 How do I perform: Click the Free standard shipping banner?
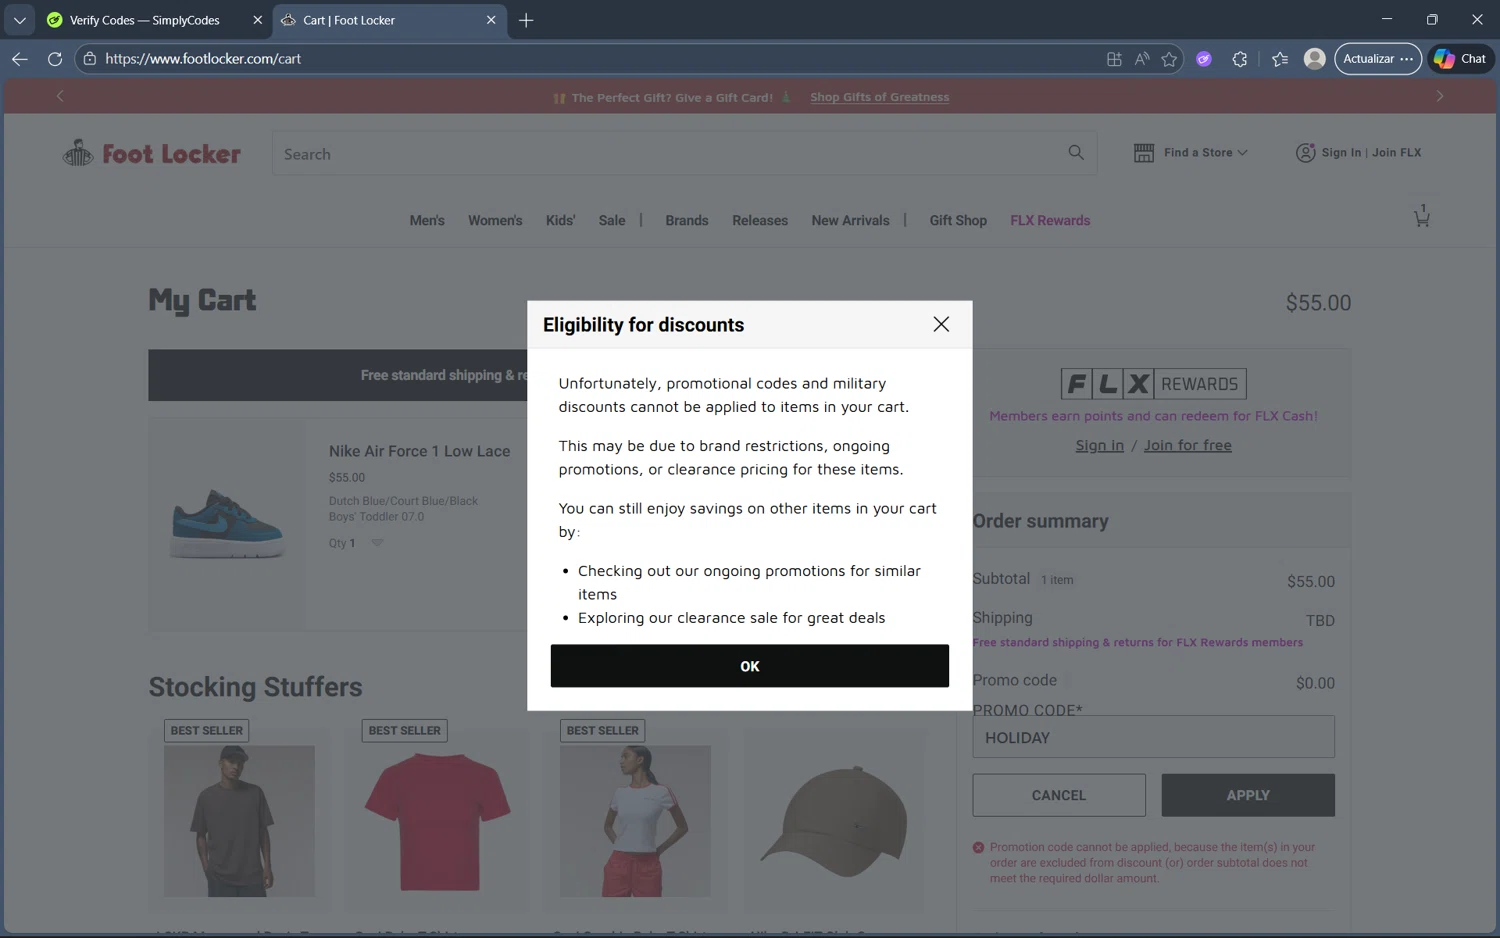pos(338,375)
